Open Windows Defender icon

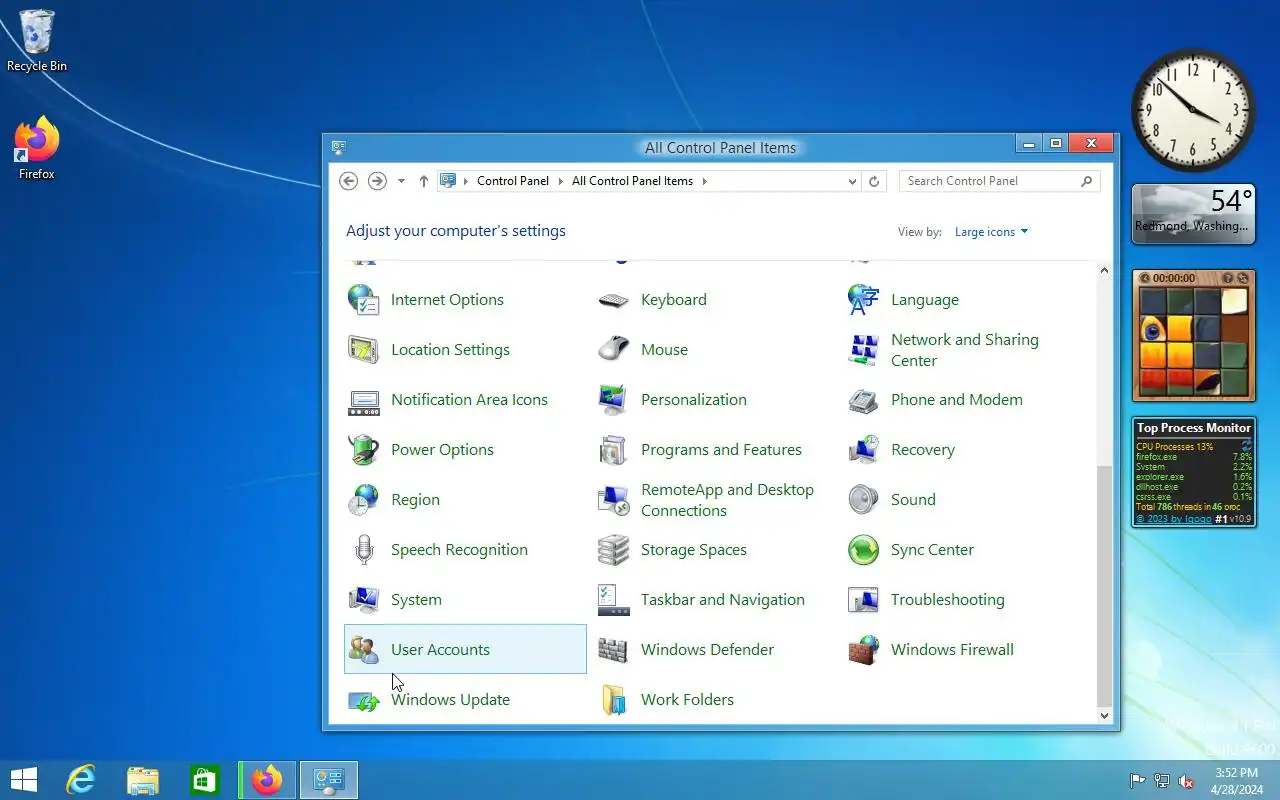point(613,650)
